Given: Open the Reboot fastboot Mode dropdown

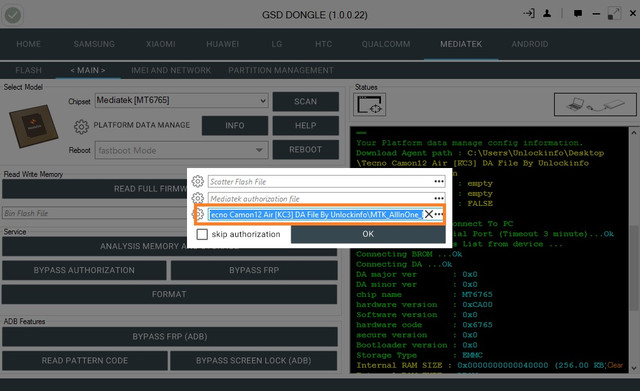Looking at the screenshot, I should click(x=181, y=150).
